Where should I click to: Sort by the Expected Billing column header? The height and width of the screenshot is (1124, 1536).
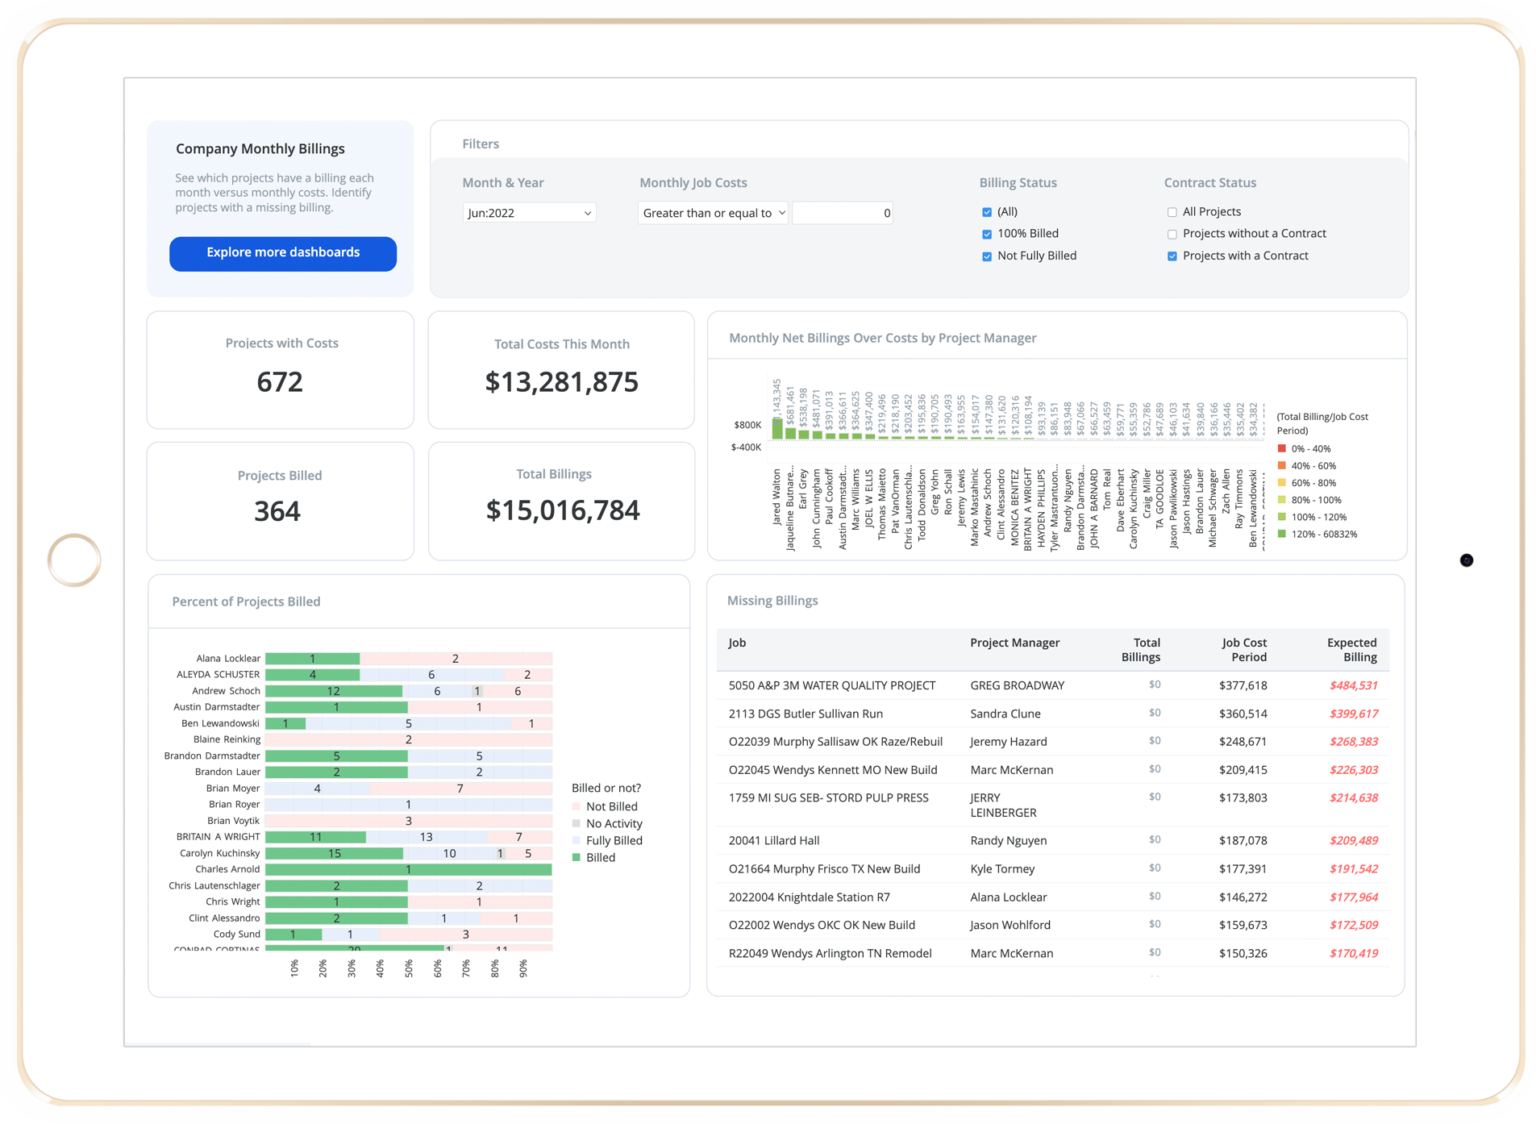tap(1352, 650)
